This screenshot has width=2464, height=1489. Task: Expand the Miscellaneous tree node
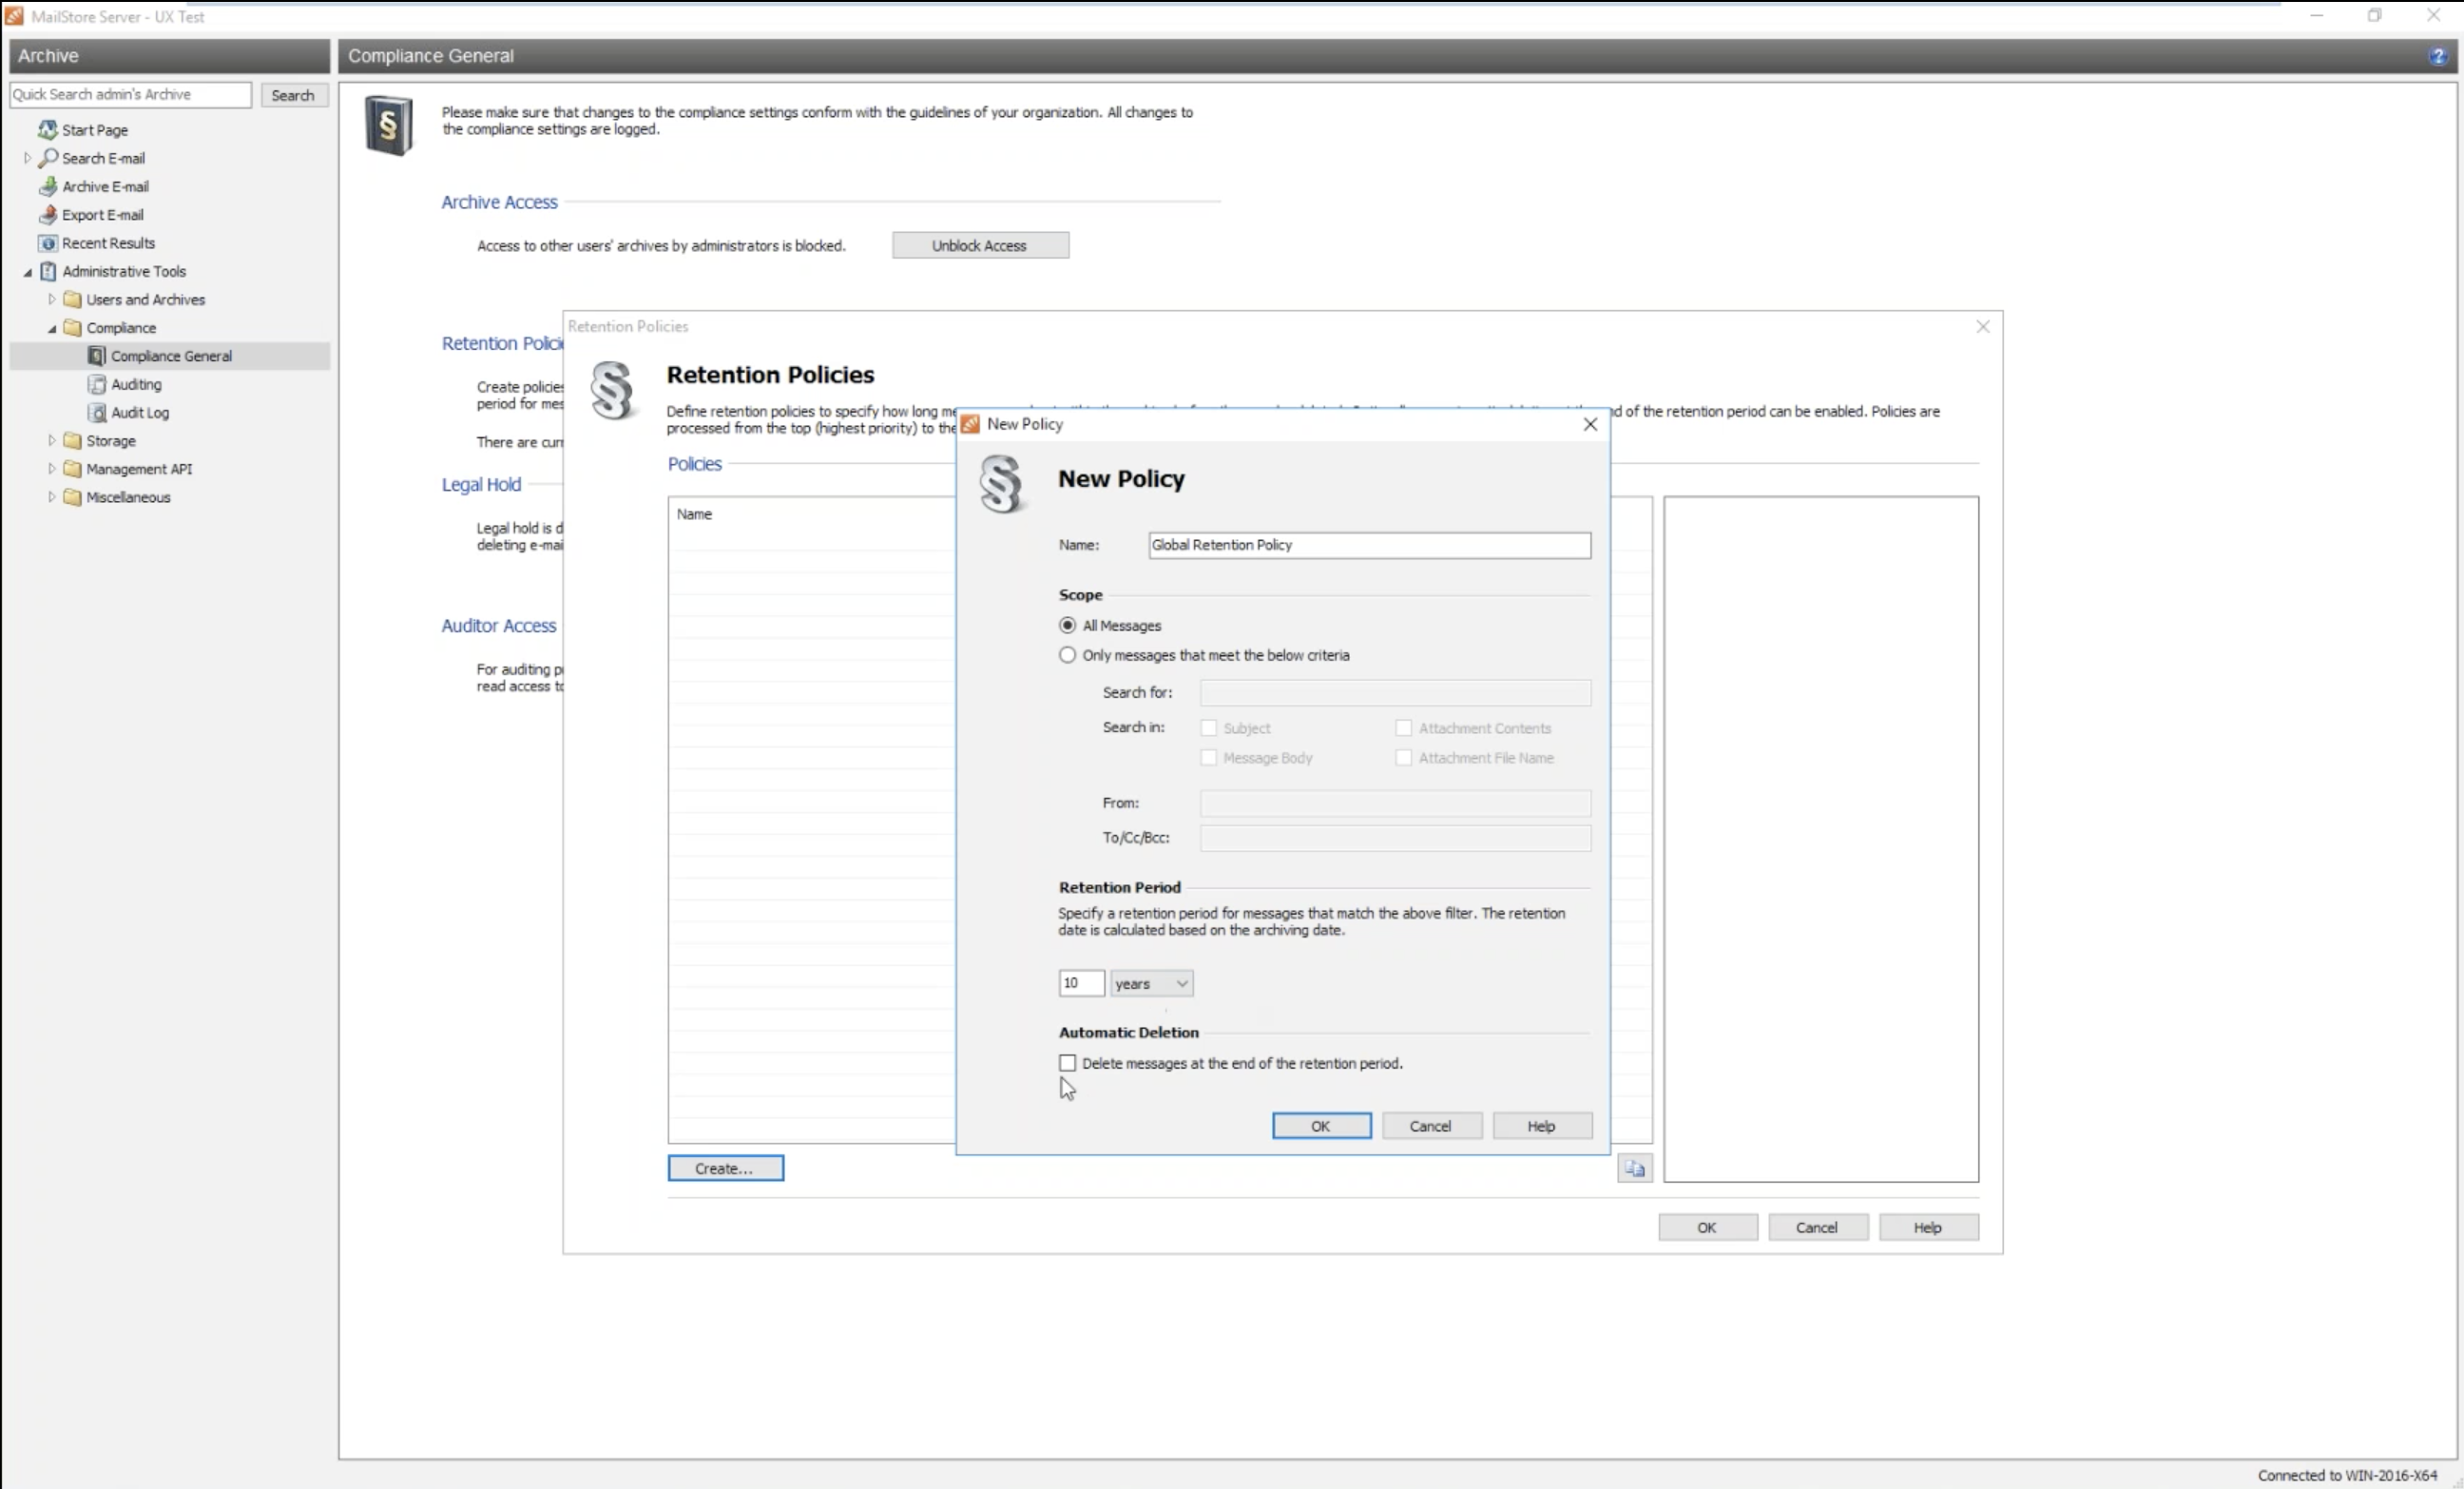(x=52, y=497)
